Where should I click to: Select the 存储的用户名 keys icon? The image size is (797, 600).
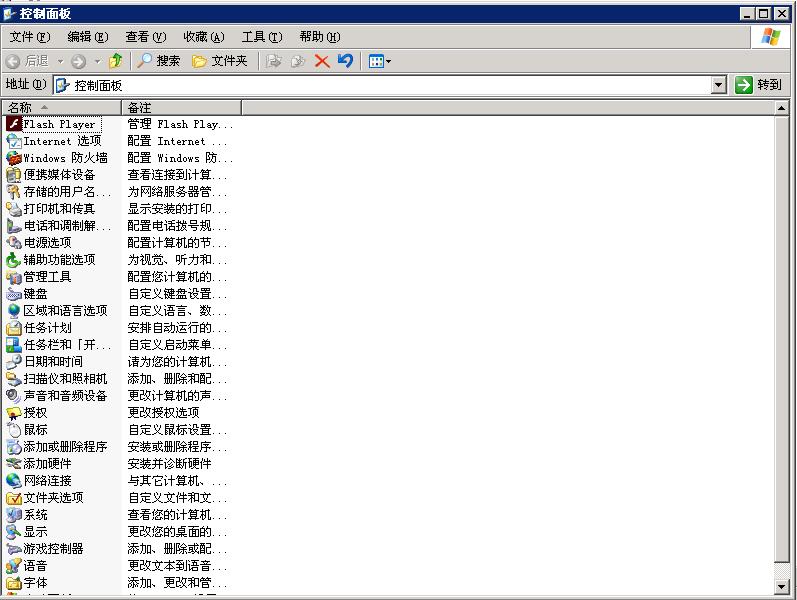14,192
